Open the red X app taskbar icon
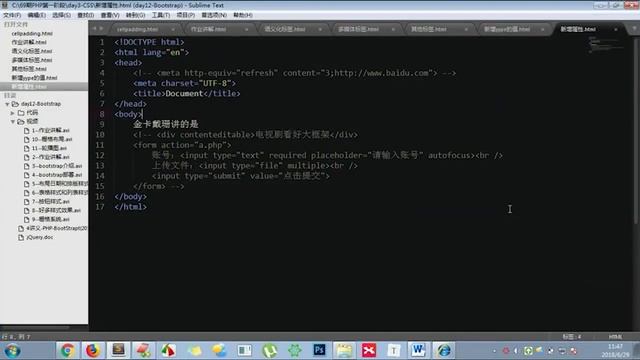This screenshot has height=360, width=640. 369,350
